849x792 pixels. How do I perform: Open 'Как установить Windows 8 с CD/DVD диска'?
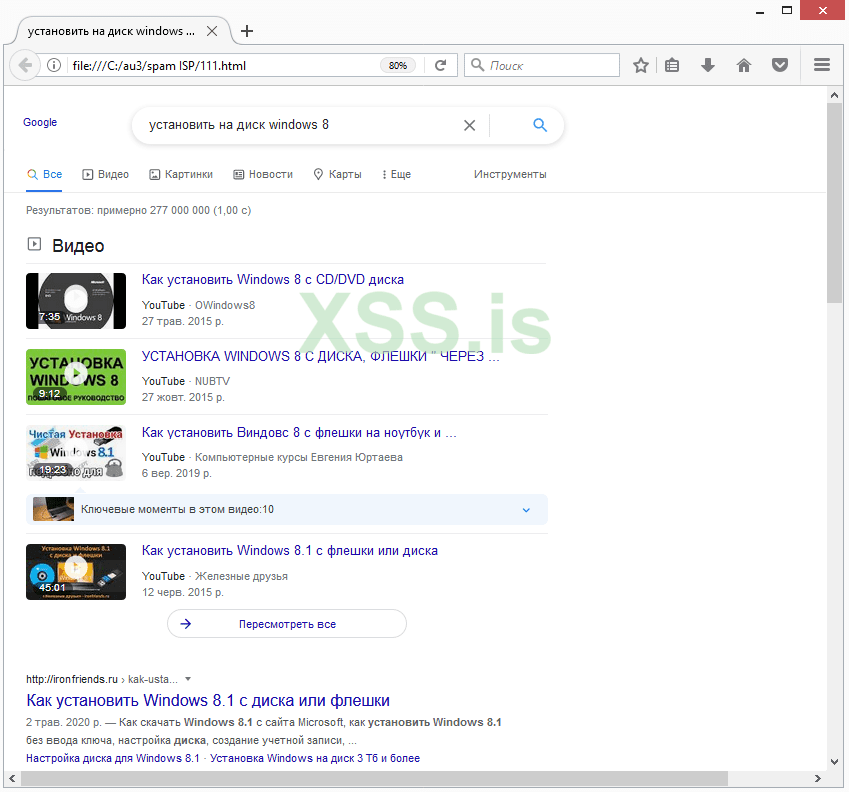pos(273,280)
